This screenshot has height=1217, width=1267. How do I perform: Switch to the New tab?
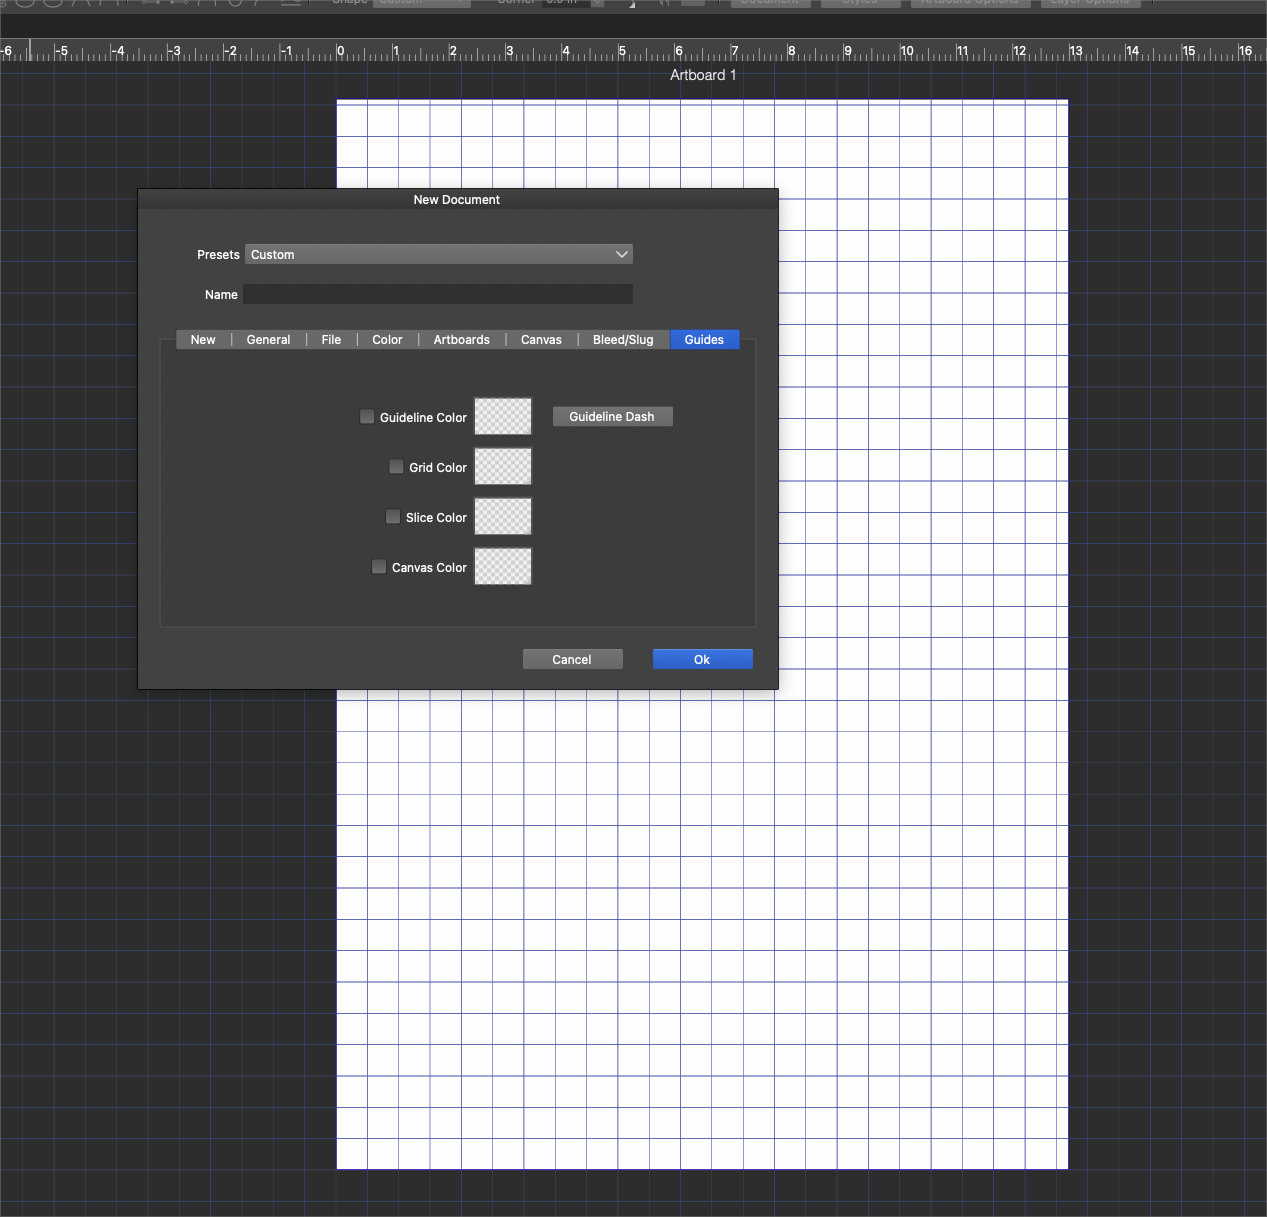(x=203, y=340)
